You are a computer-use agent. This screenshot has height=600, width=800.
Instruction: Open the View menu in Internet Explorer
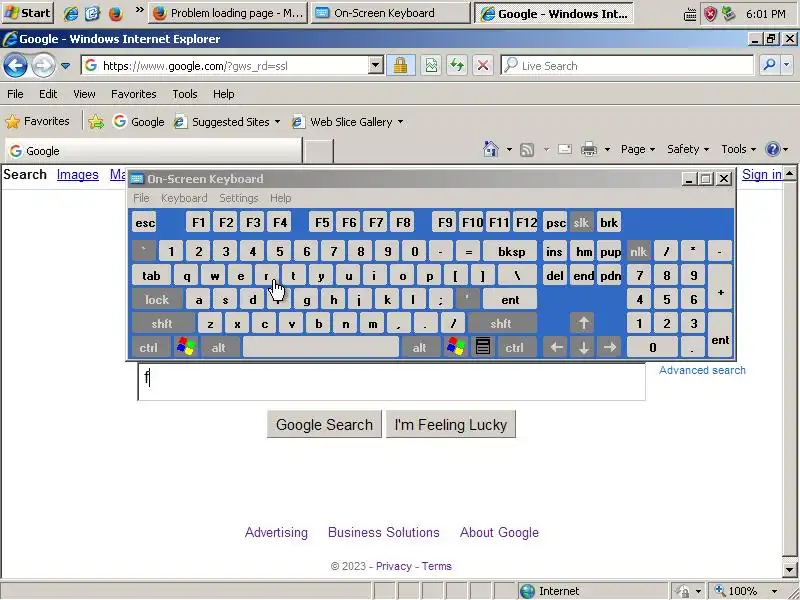[84, 94]
